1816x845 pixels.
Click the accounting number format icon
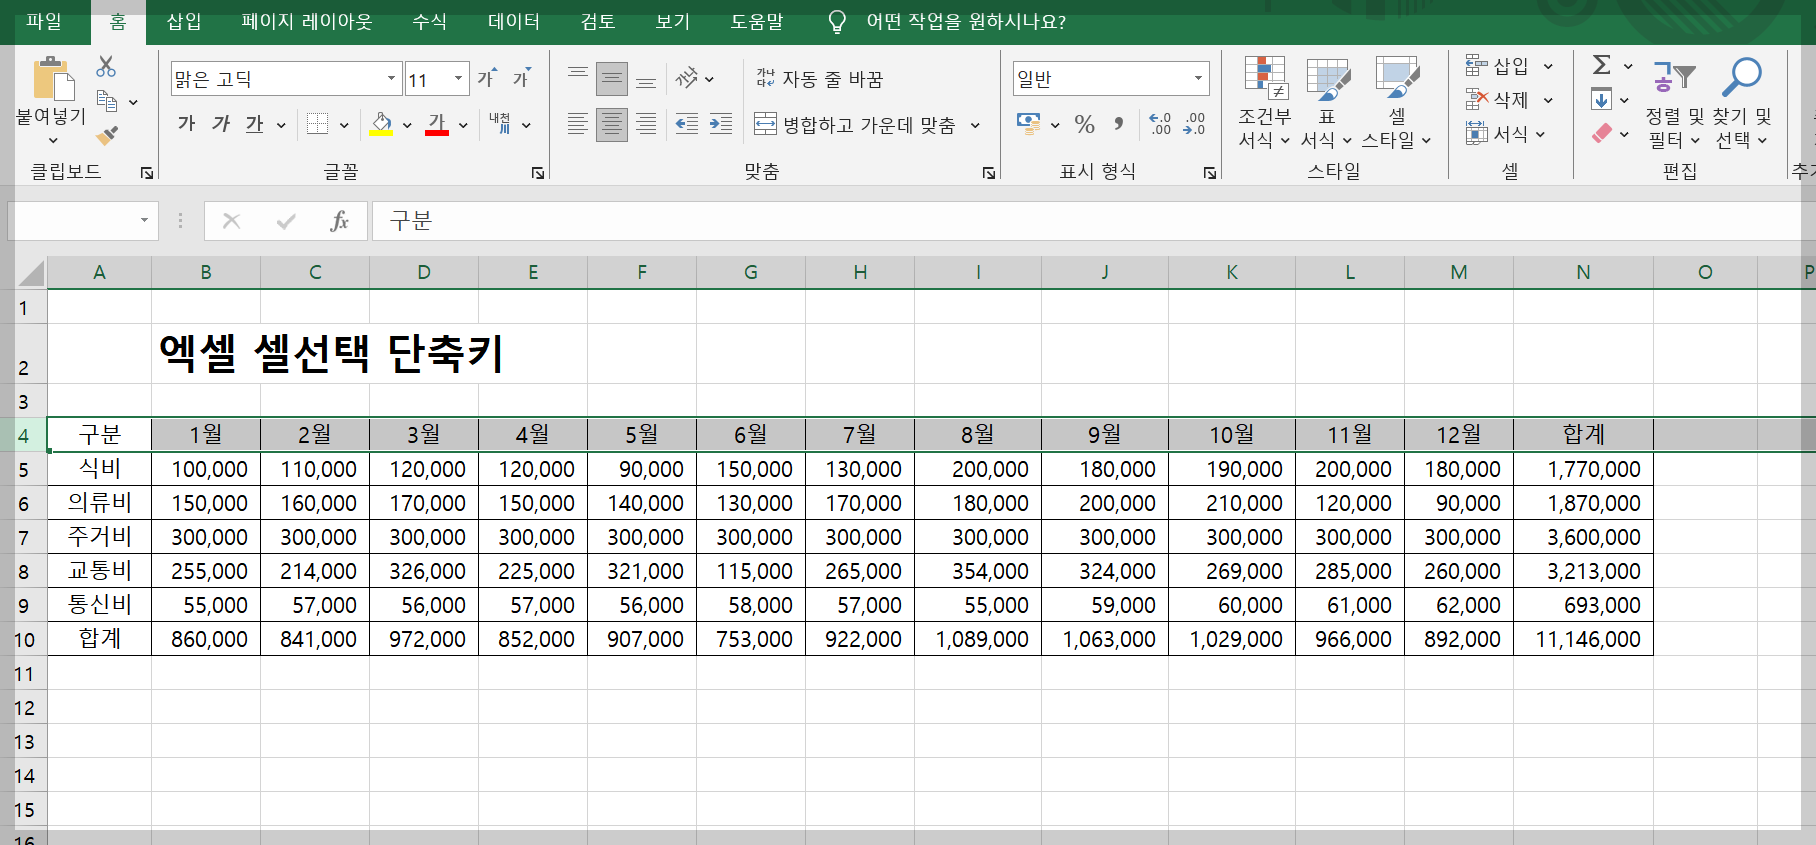(x=1028, y=124)
